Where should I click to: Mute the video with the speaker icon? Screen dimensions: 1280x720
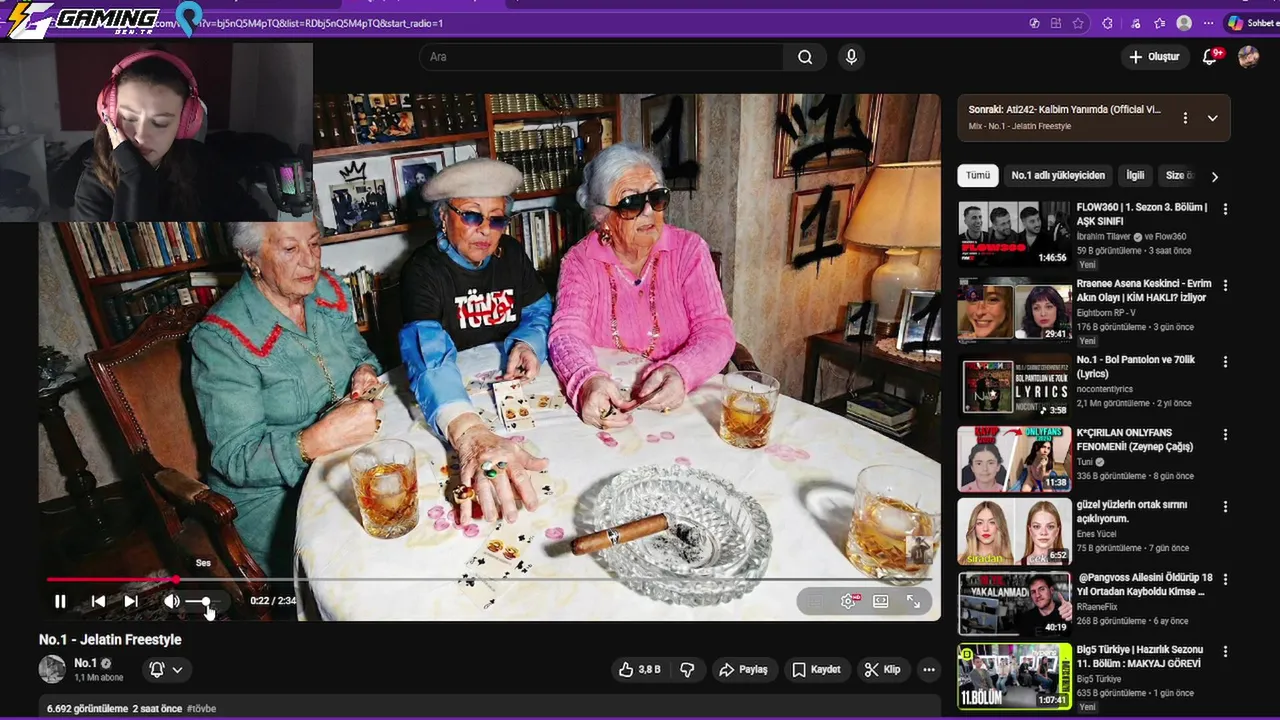coord(172,601)
